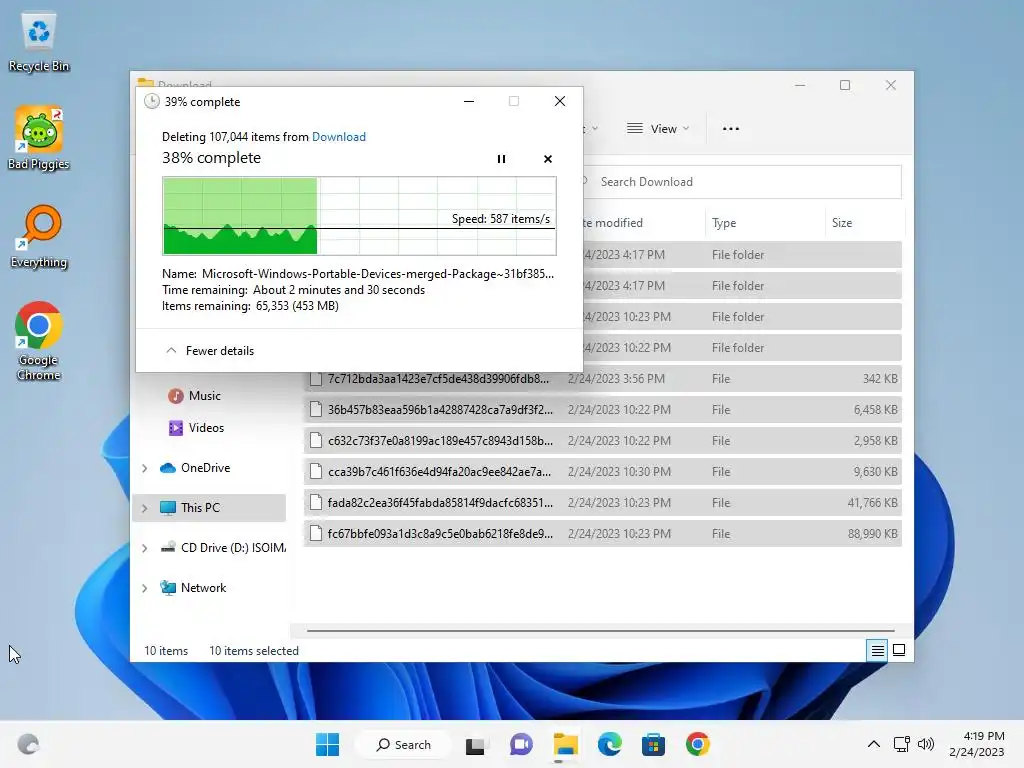Expand the This PC tree node
Screen dimensions: 1024x768
(144, 508)
